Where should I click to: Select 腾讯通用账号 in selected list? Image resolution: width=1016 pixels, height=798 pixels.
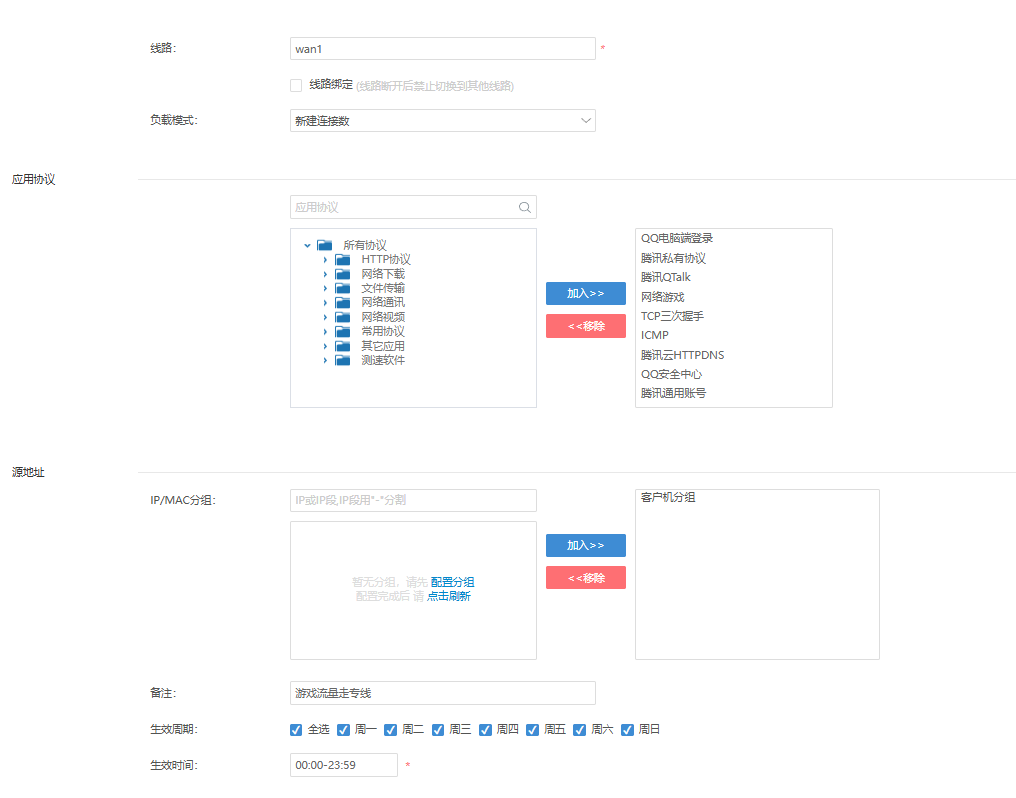(x=673, y=393)
